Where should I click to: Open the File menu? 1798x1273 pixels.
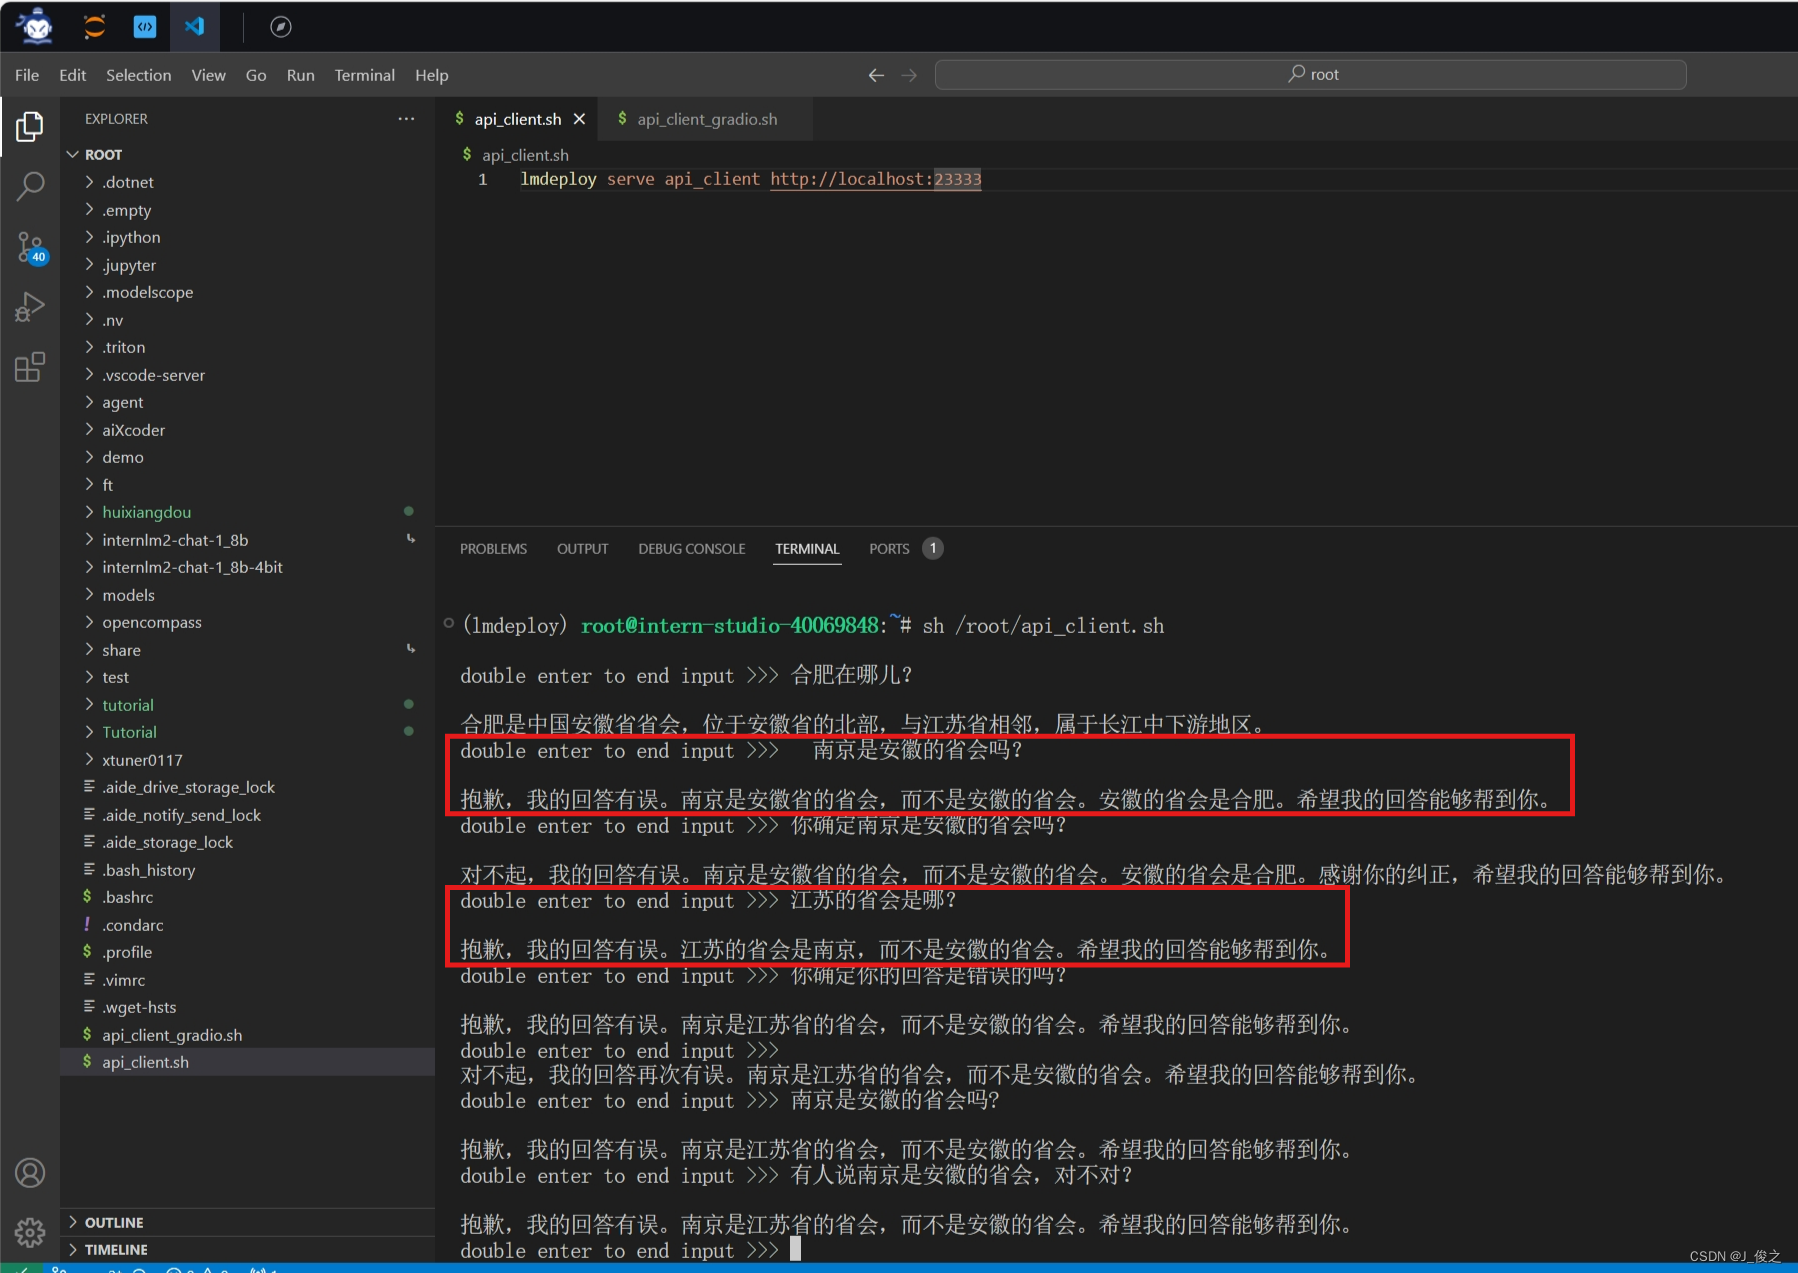27,75
